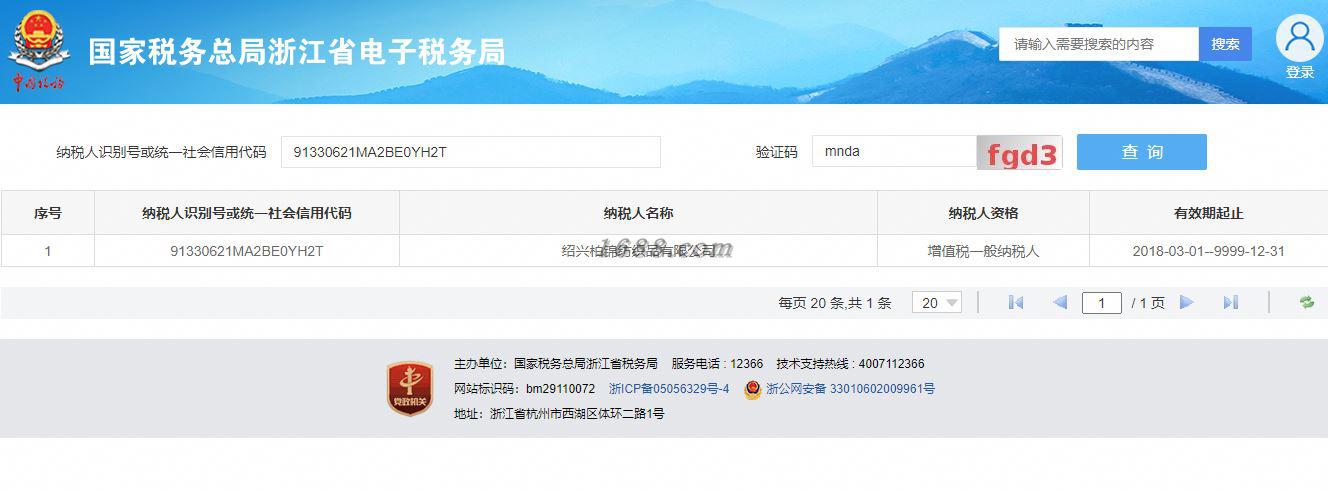Refresh the fgd3 captcha image
This screenshot has height=491, width=1328.
[x=1020, y=153]
